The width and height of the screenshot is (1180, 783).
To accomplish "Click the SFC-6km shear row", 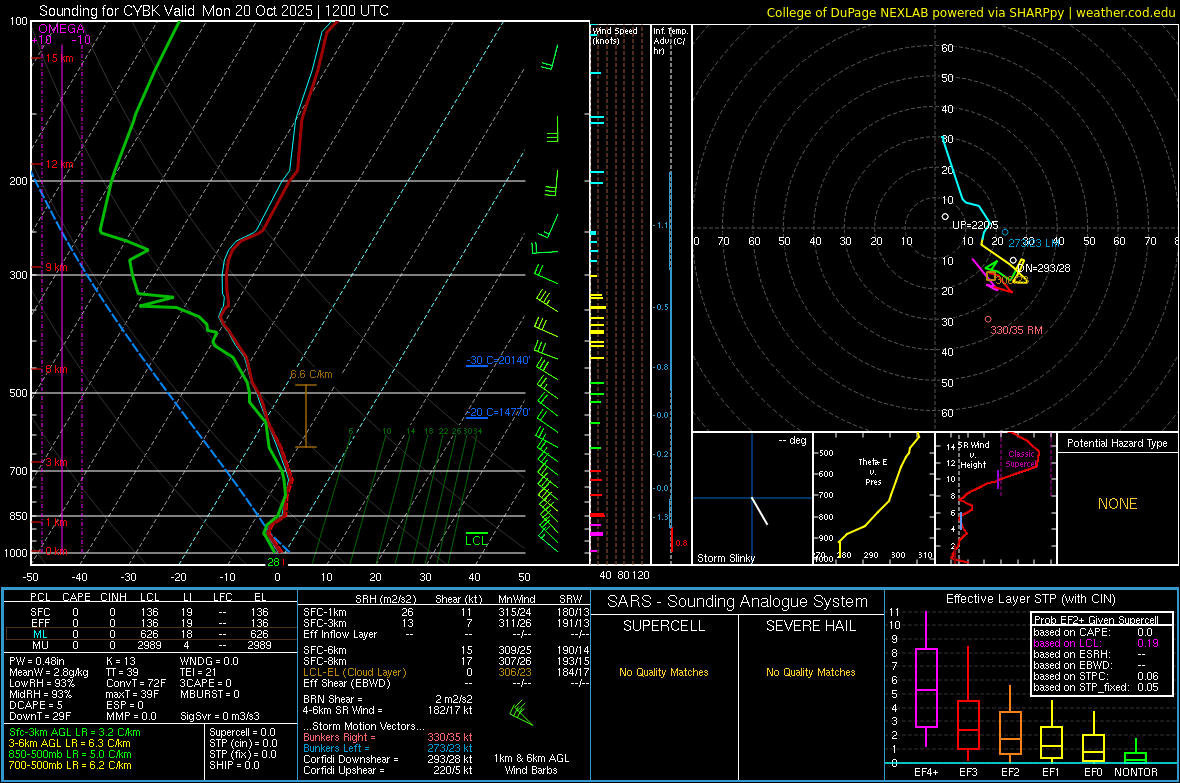I will point(446,650).
